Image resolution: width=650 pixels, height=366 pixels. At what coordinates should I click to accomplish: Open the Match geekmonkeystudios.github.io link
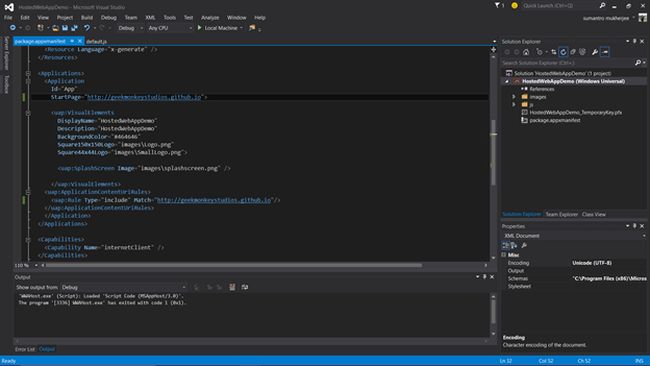(x=214, y=200)
